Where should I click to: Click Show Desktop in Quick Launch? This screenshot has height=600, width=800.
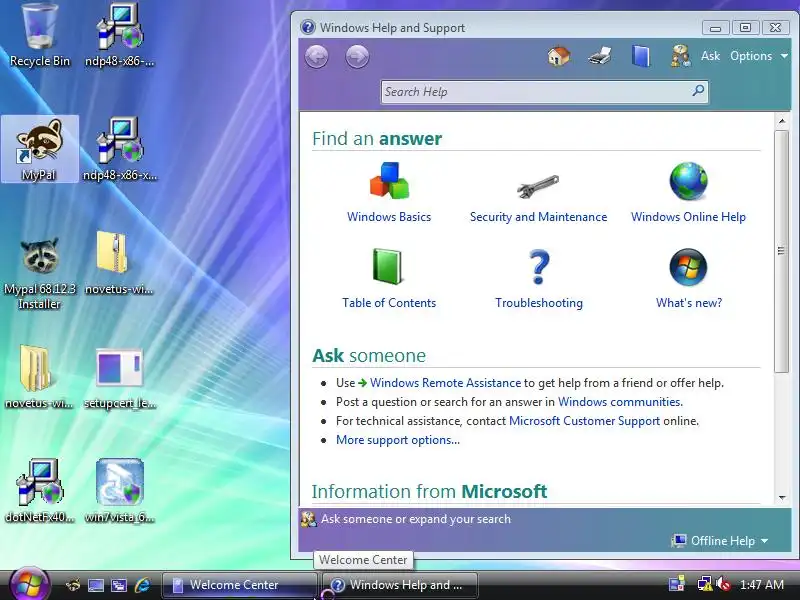96,585
